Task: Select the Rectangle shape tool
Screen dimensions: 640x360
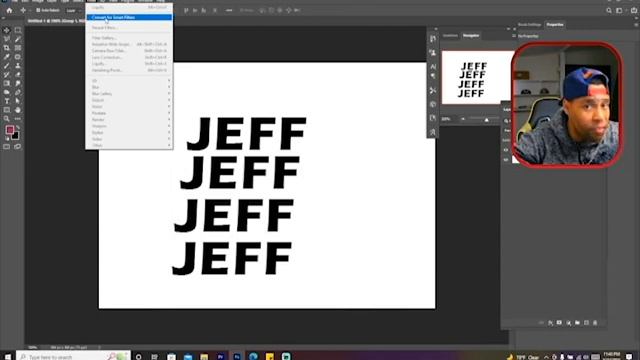Action: [x=7, y=110]
